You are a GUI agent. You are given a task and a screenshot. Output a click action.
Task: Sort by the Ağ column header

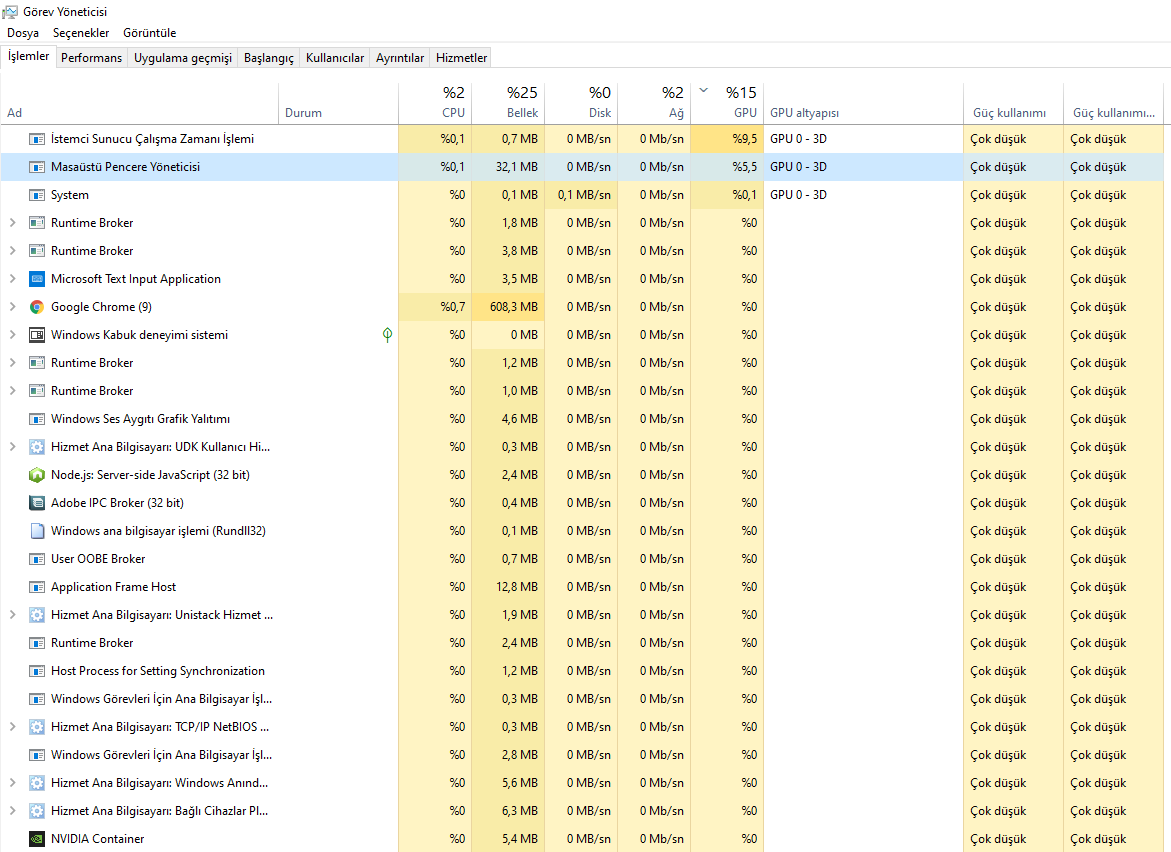coord(654,103)
